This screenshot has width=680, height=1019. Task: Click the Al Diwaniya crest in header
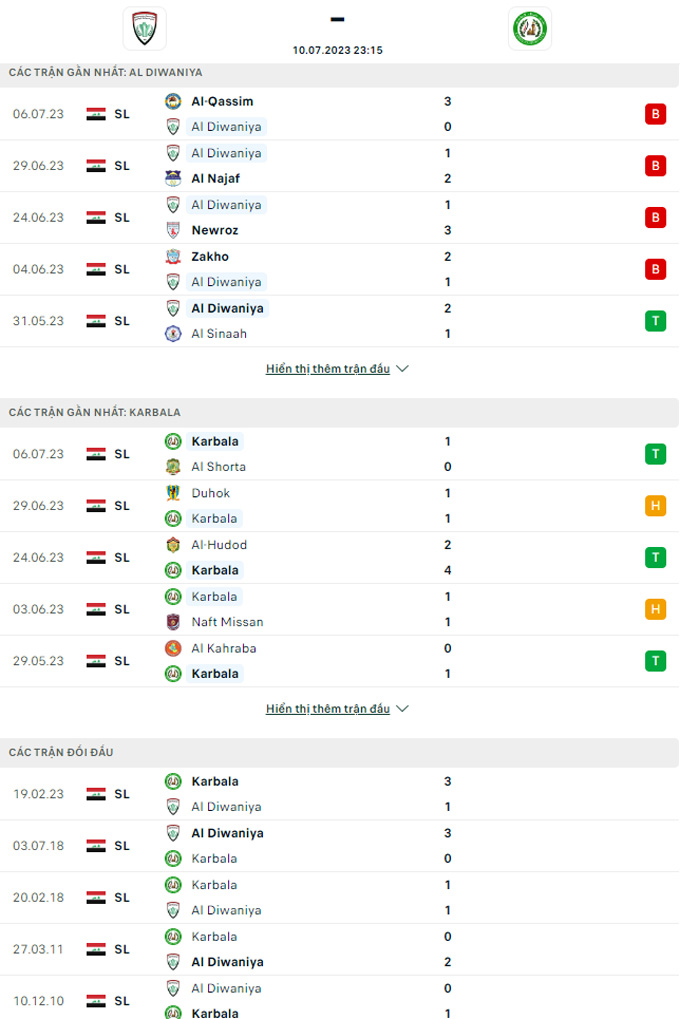pos(144,28)
